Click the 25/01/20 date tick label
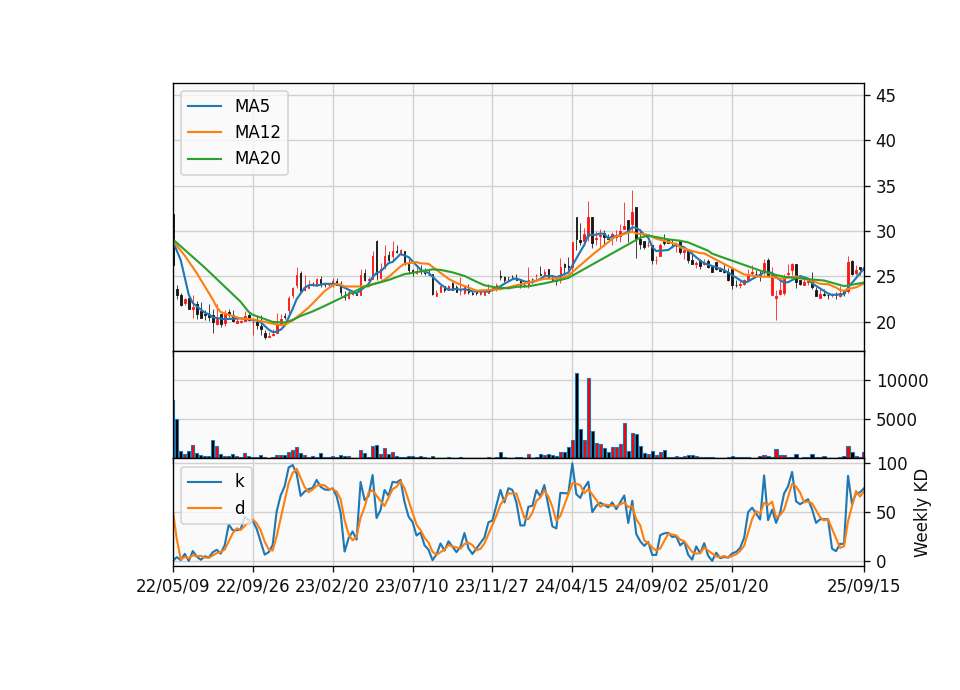960x690 pixels. pos(732,586)
